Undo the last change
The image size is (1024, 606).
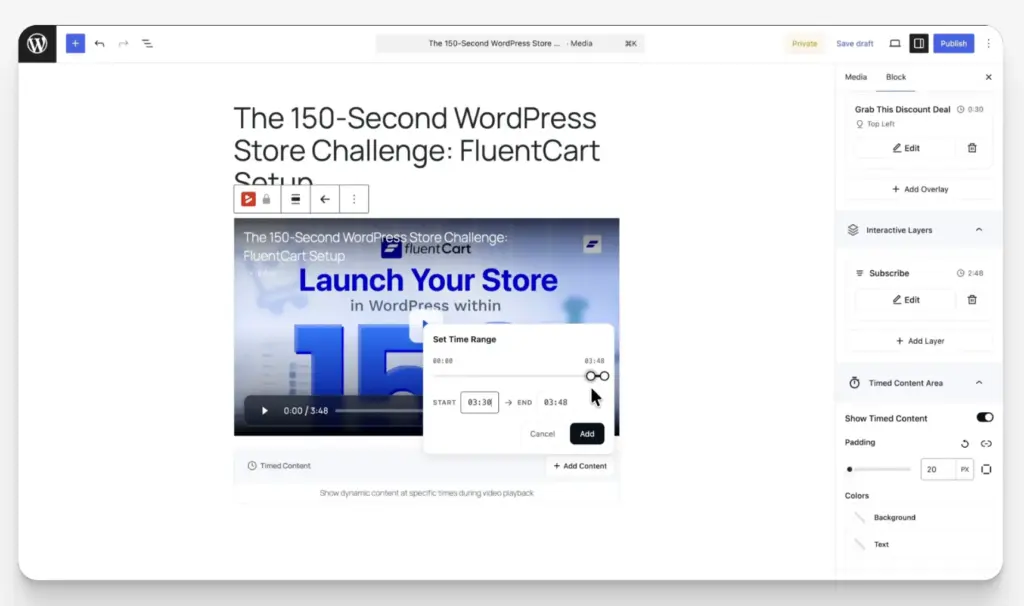coord(99,44)
